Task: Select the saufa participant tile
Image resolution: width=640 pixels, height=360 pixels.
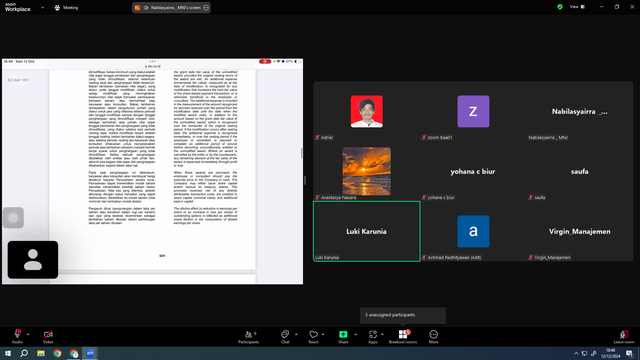Action: (x=580, y=171)
